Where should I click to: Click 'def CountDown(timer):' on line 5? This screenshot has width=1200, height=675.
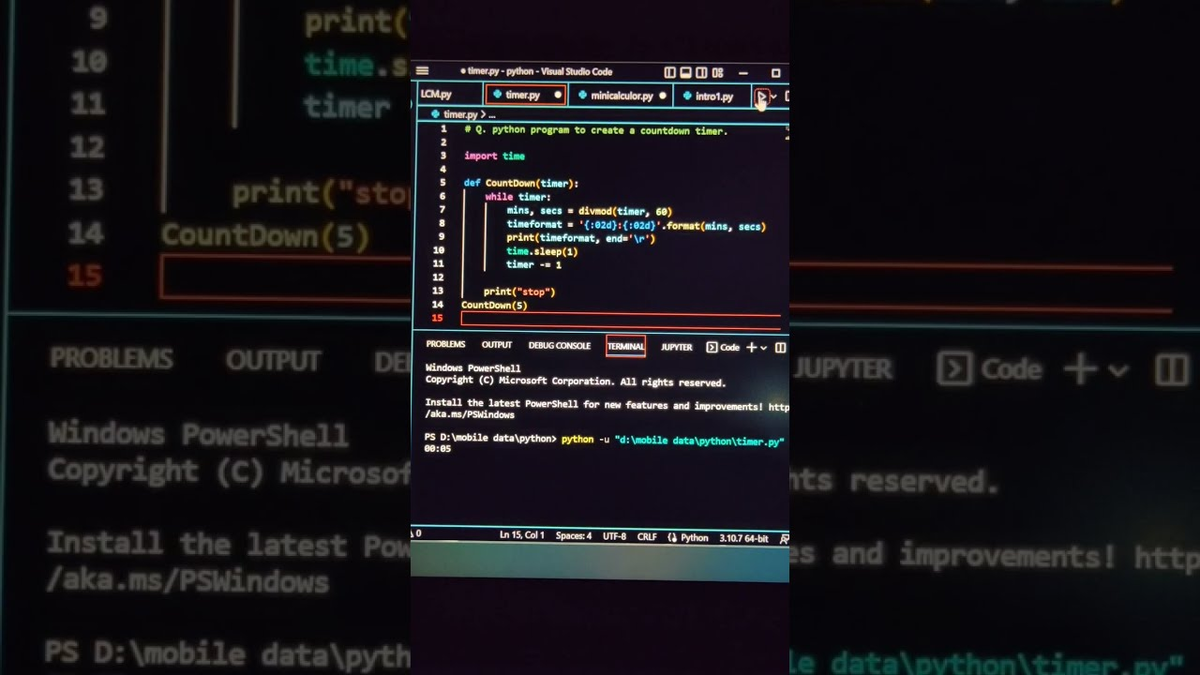(521, 183)
